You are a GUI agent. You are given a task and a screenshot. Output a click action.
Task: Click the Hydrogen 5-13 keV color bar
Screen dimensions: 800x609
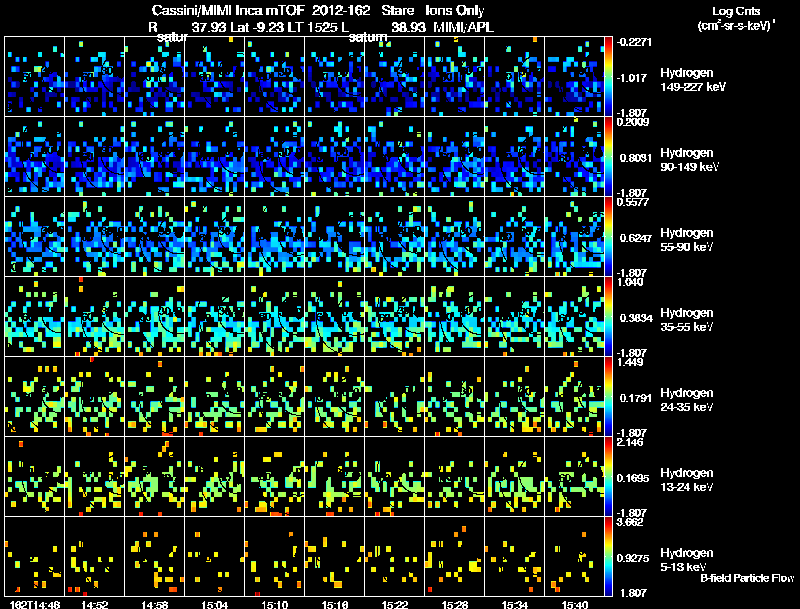pyautogui.click(x=608, y=556)
